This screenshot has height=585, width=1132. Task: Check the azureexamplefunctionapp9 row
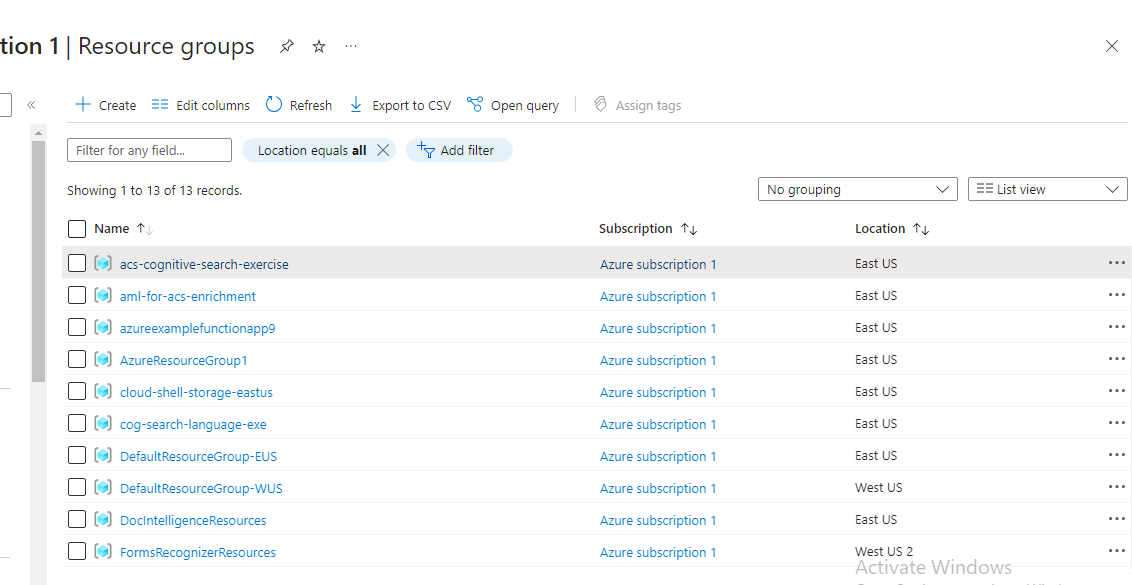tap(77, 327)
